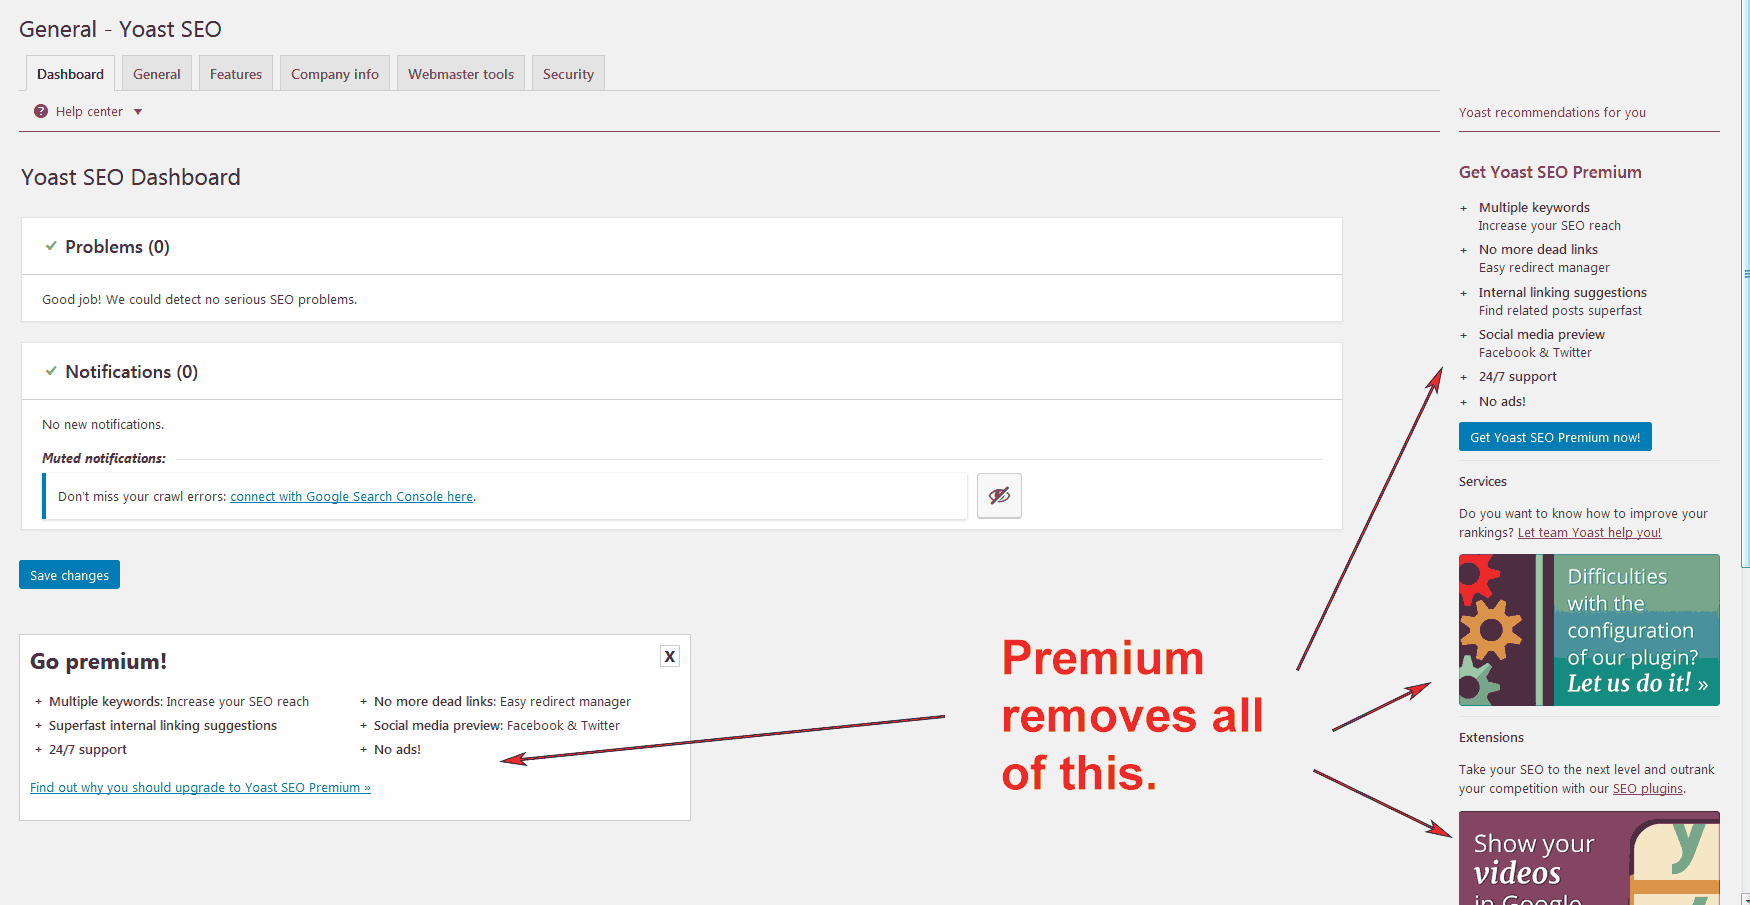Open the Security tab

tap(568, 74)
